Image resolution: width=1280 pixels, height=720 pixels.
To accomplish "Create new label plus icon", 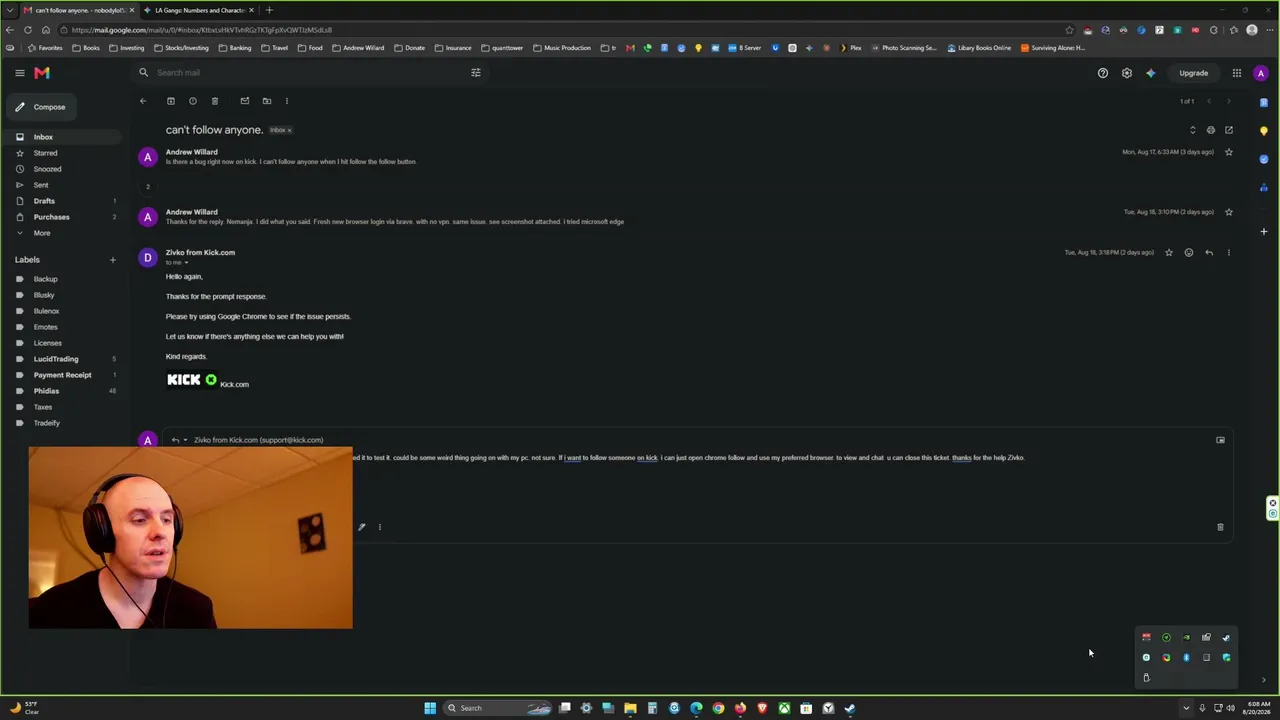I will [112, 260].
